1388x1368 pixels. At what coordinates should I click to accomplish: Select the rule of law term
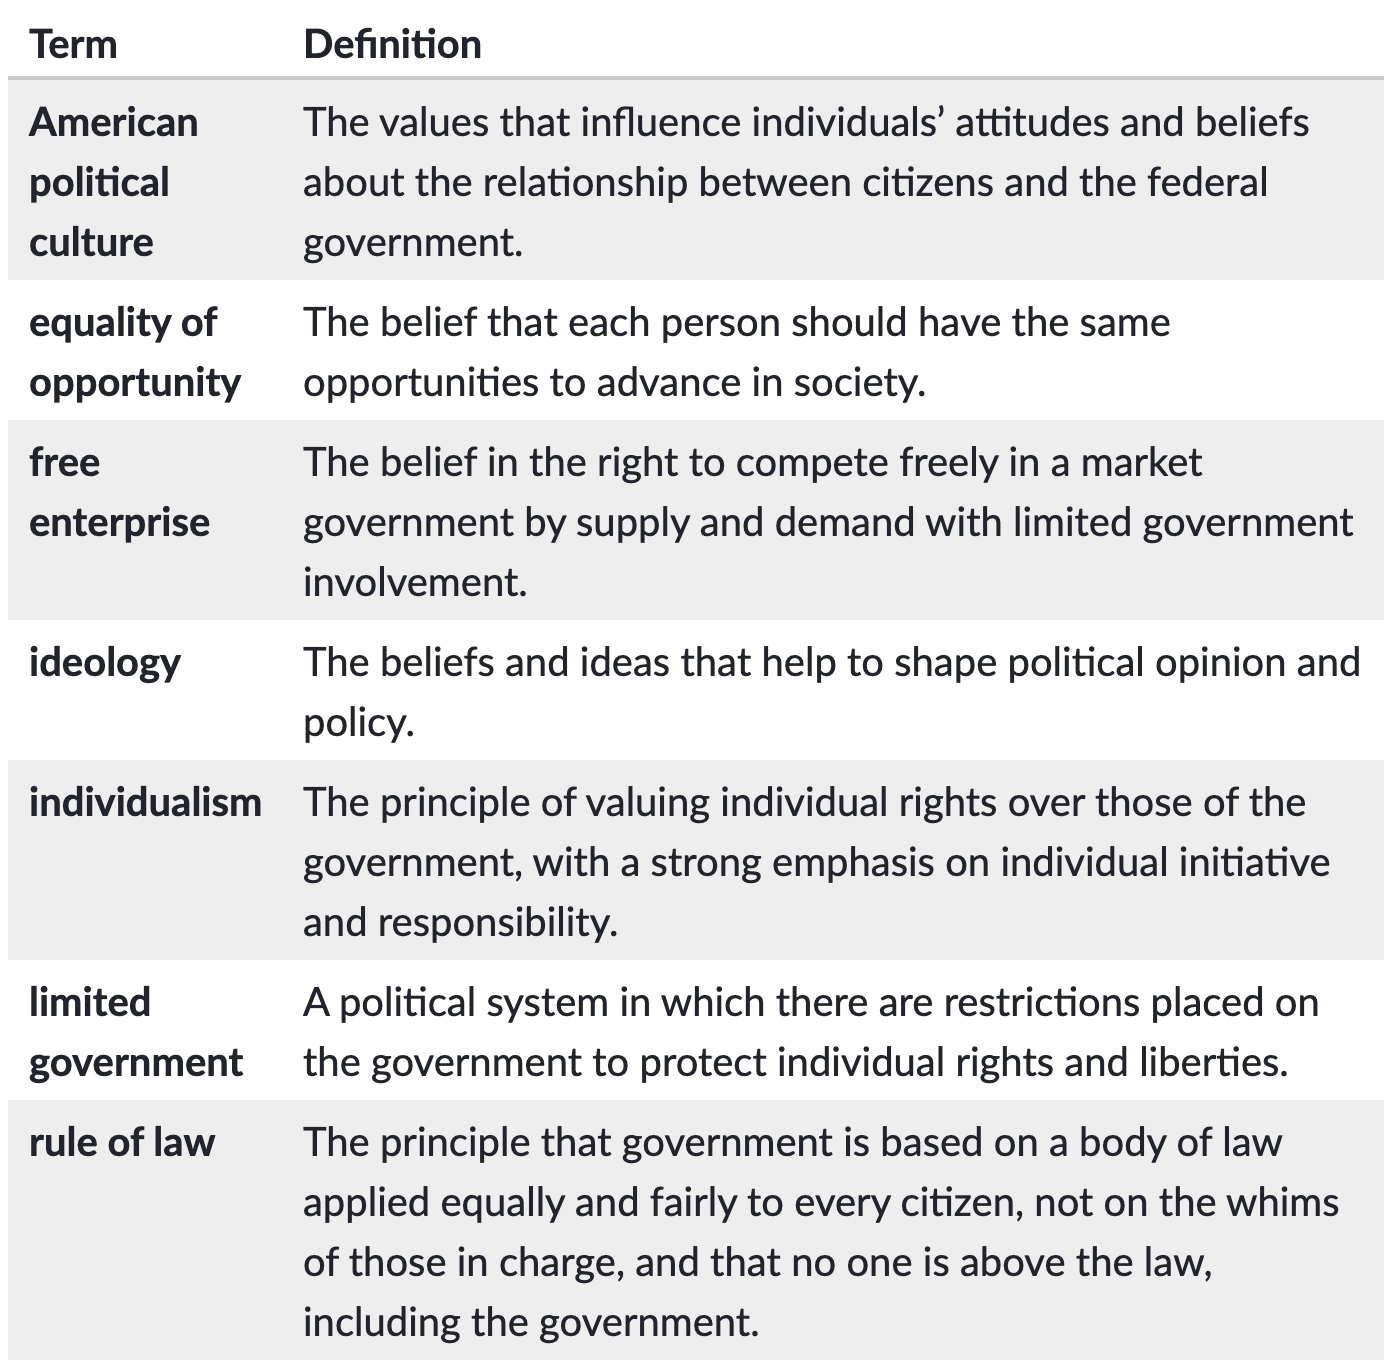point(122,1143)
